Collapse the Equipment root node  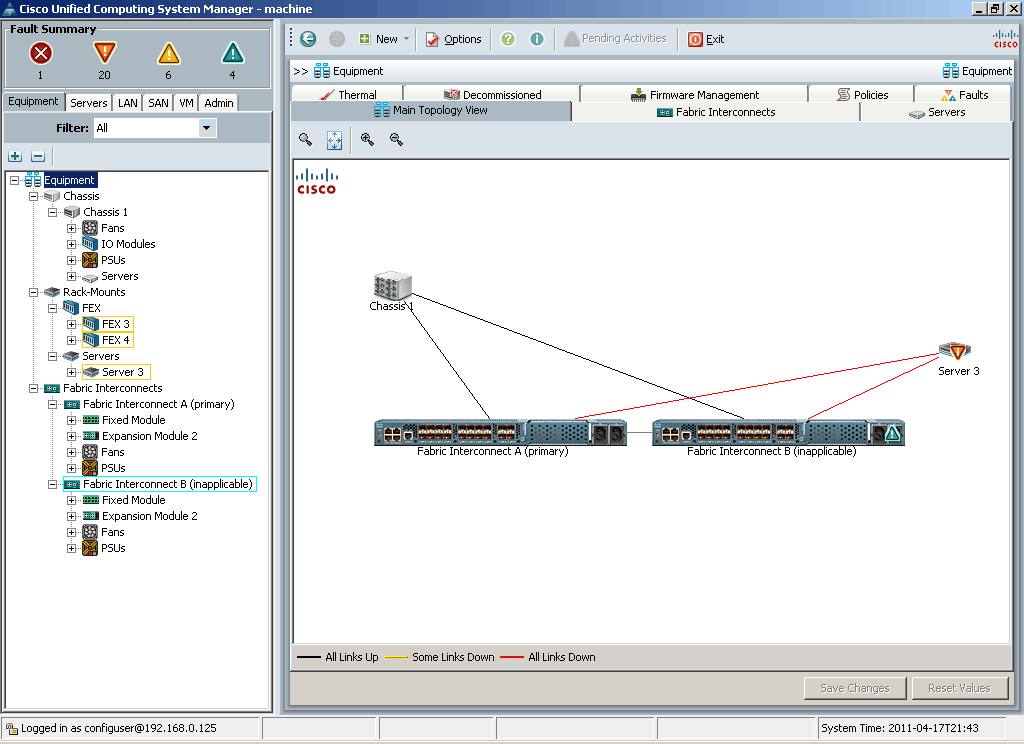click(x=14, y=180)
